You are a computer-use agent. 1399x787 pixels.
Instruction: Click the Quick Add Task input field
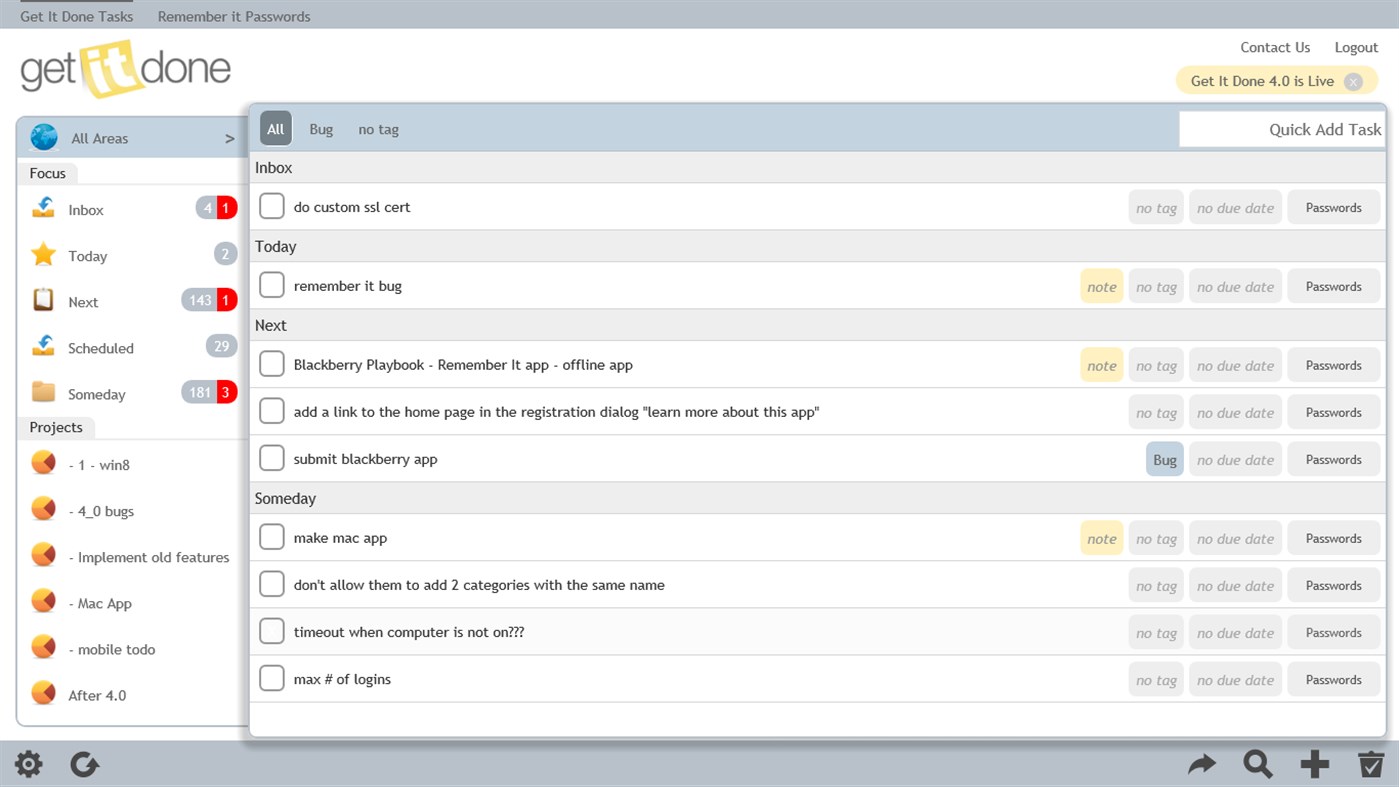pyautogui.click(x=1290, y=129)
